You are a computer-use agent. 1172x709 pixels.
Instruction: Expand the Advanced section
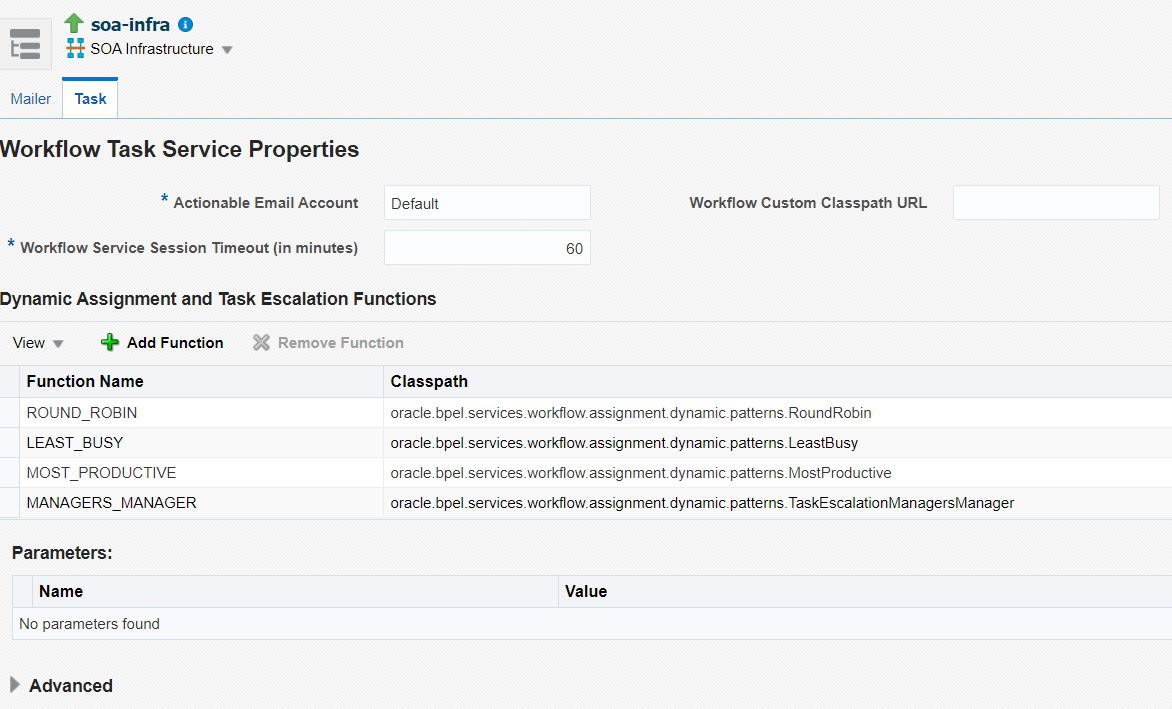(x=14, y=684)
